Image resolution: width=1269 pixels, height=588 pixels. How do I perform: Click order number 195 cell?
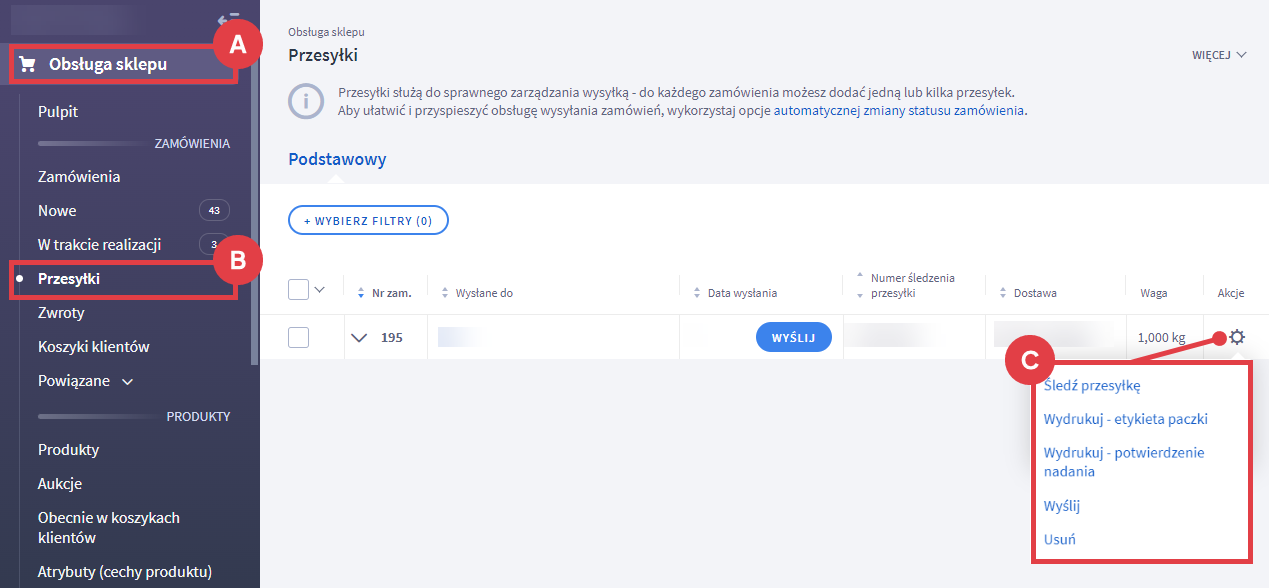tap(392, 338)
